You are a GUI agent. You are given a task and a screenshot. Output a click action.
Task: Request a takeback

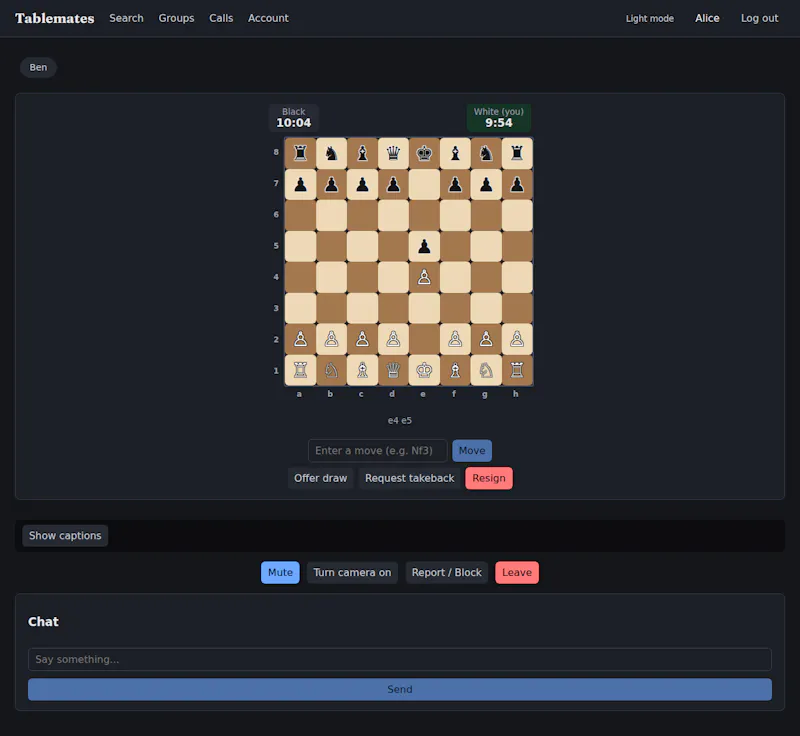[409, 478]
